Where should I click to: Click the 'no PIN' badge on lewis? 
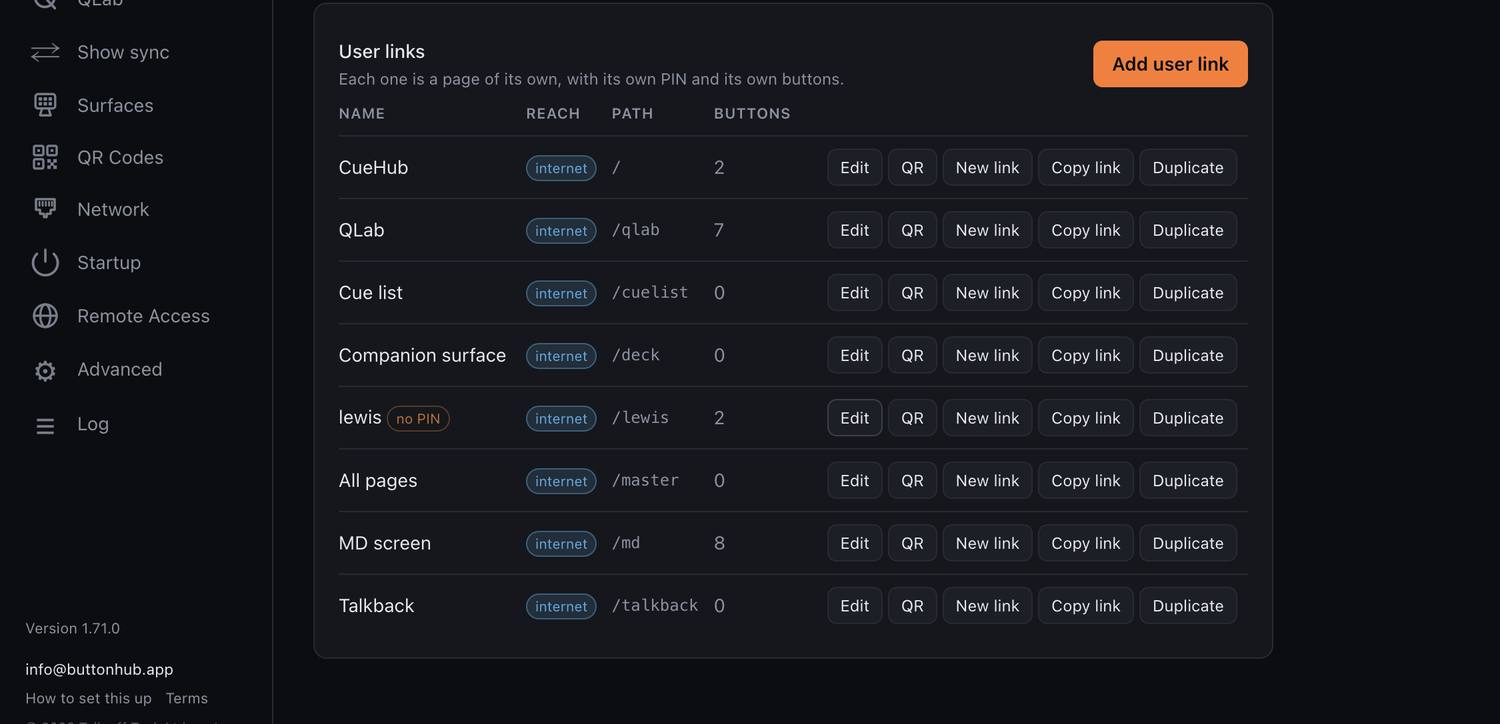tap(418, 418)
